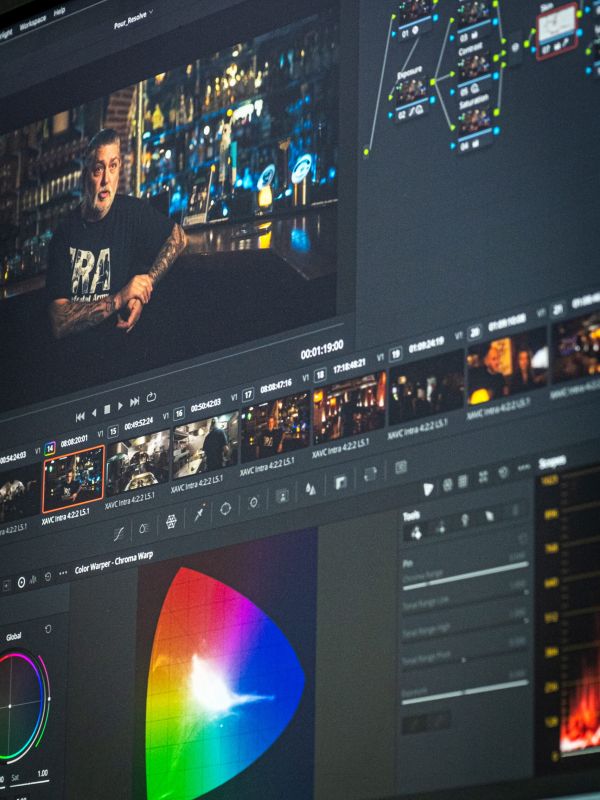The height and width of the screenshot is (800, 600).
Task: Open the HDR palette icon beside Curves
Action: coord(144,528)
